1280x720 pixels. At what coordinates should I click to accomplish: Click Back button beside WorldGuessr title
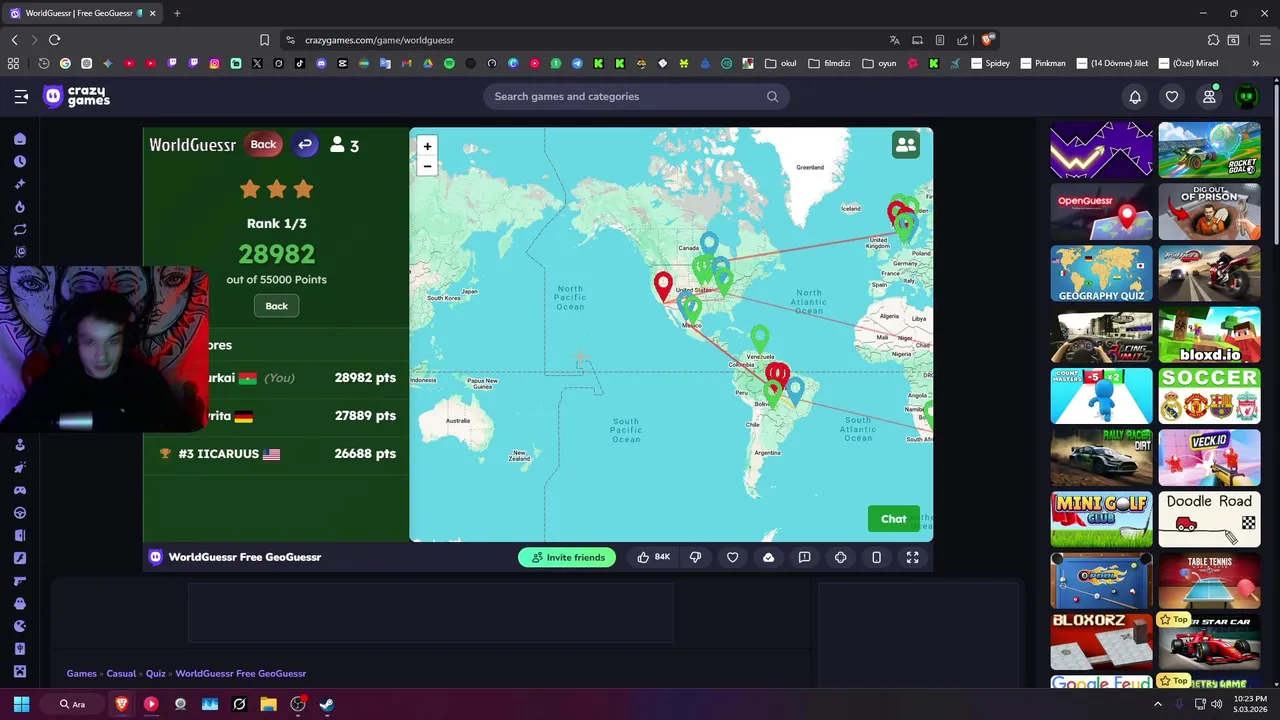click(x=263, y=144)
